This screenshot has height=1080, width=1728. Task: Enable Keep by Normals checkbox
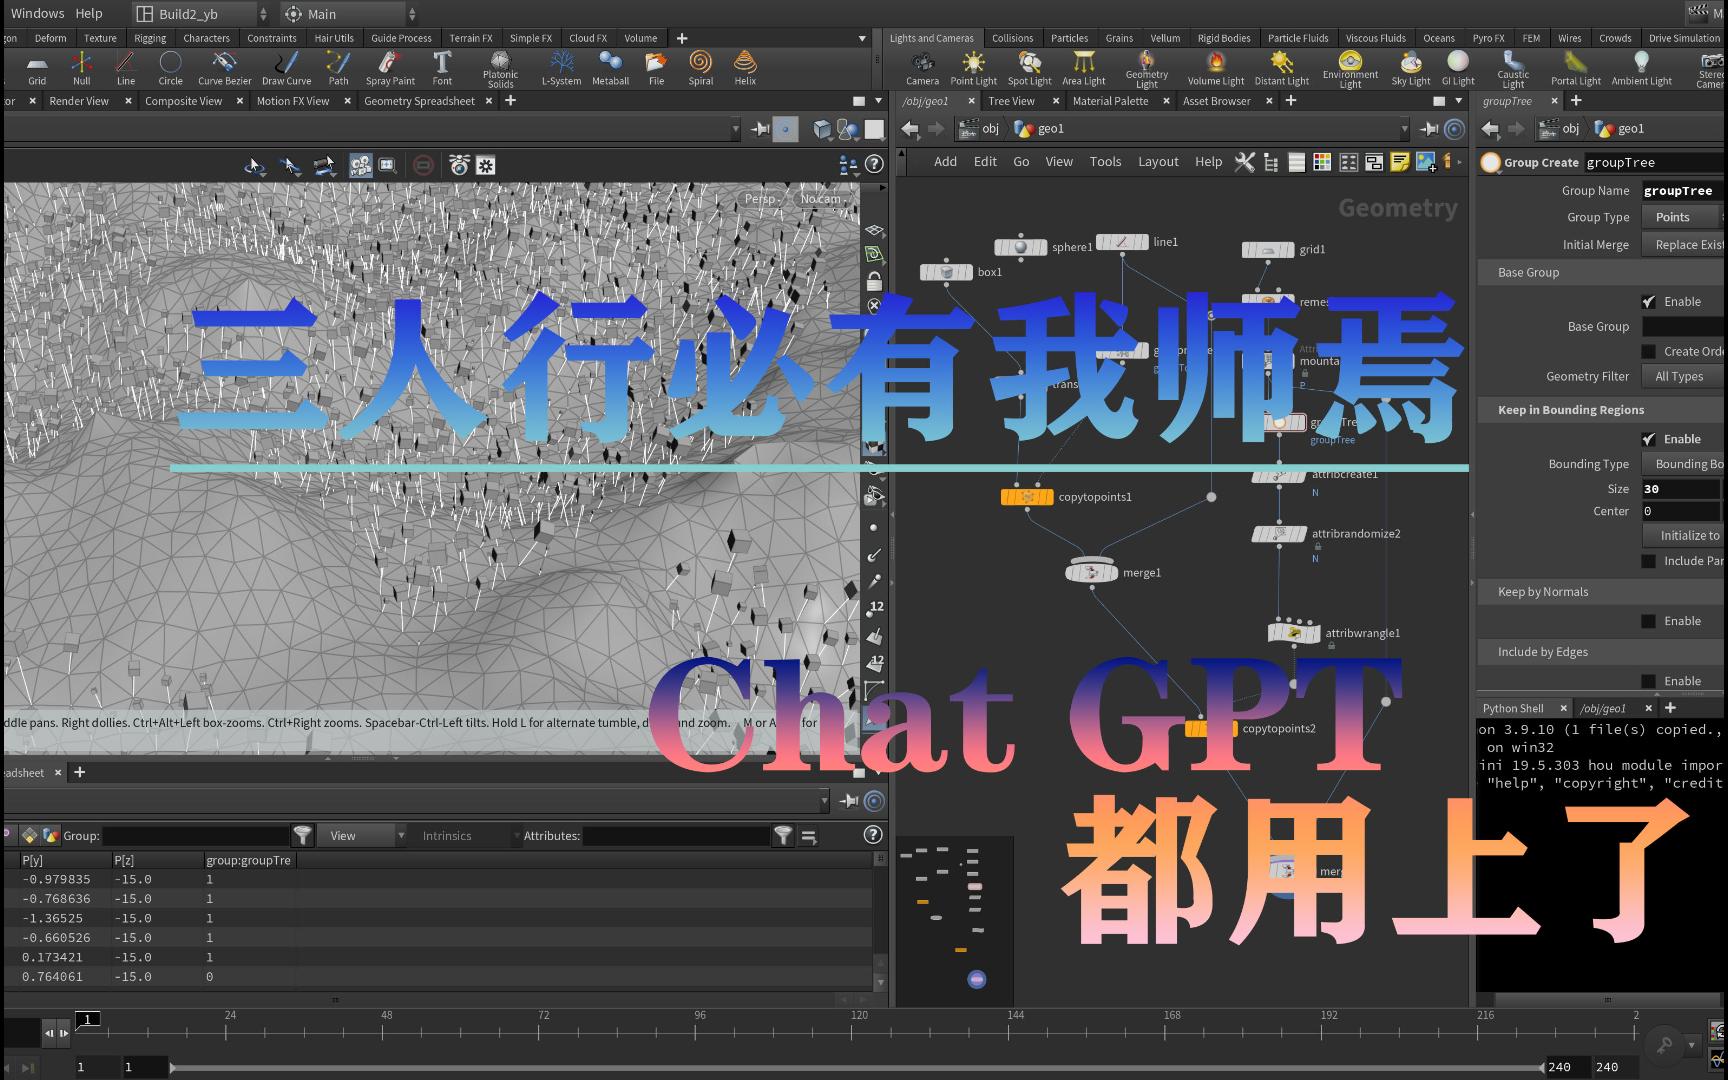point(1648,621)
